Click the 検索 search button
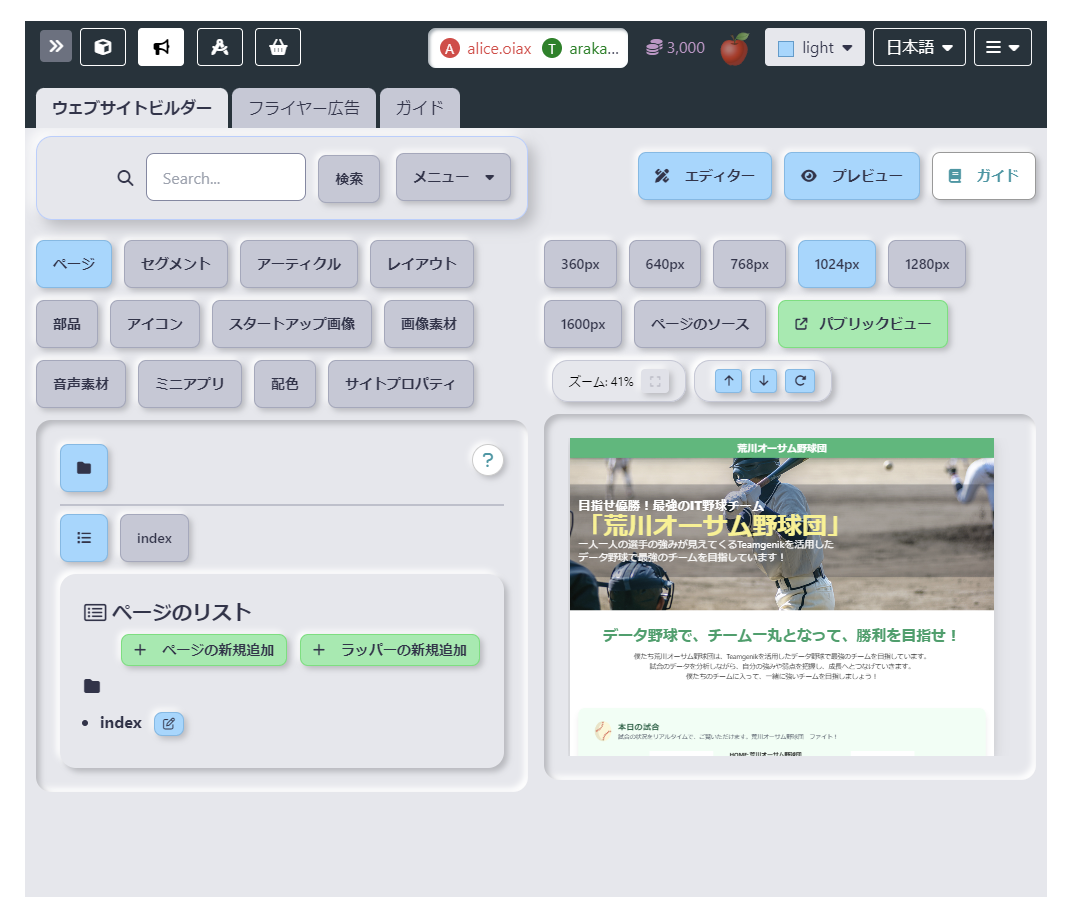 point(349,178)
